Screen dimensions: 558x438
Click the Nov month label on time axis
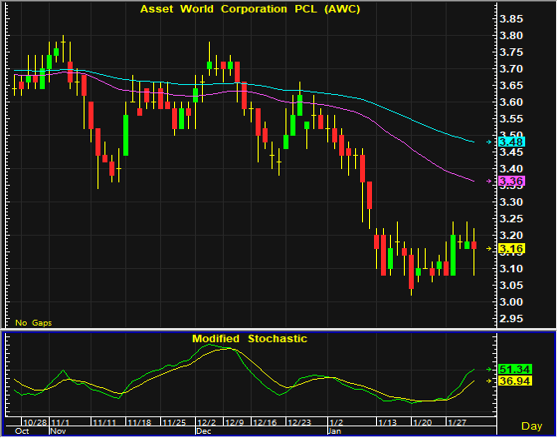point(58,431)
